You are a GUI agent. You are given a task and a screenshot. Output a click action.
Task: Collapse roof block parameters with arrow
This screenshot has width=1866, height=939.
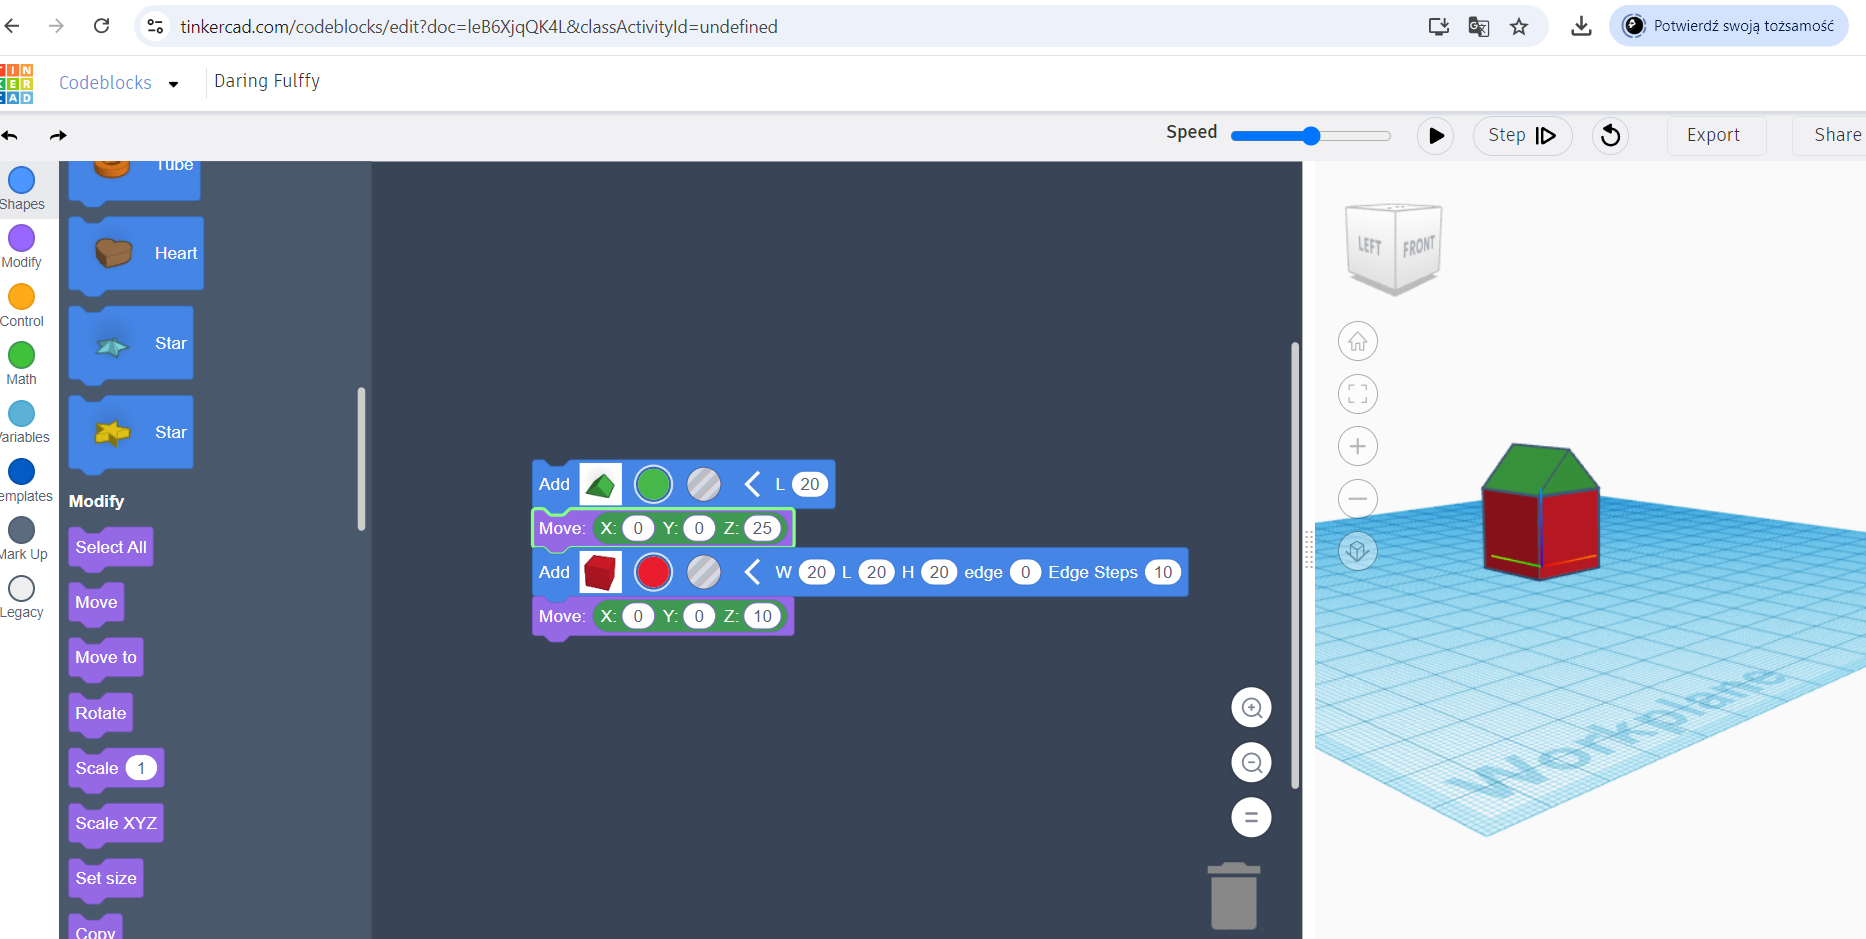[x=753, y=485]
